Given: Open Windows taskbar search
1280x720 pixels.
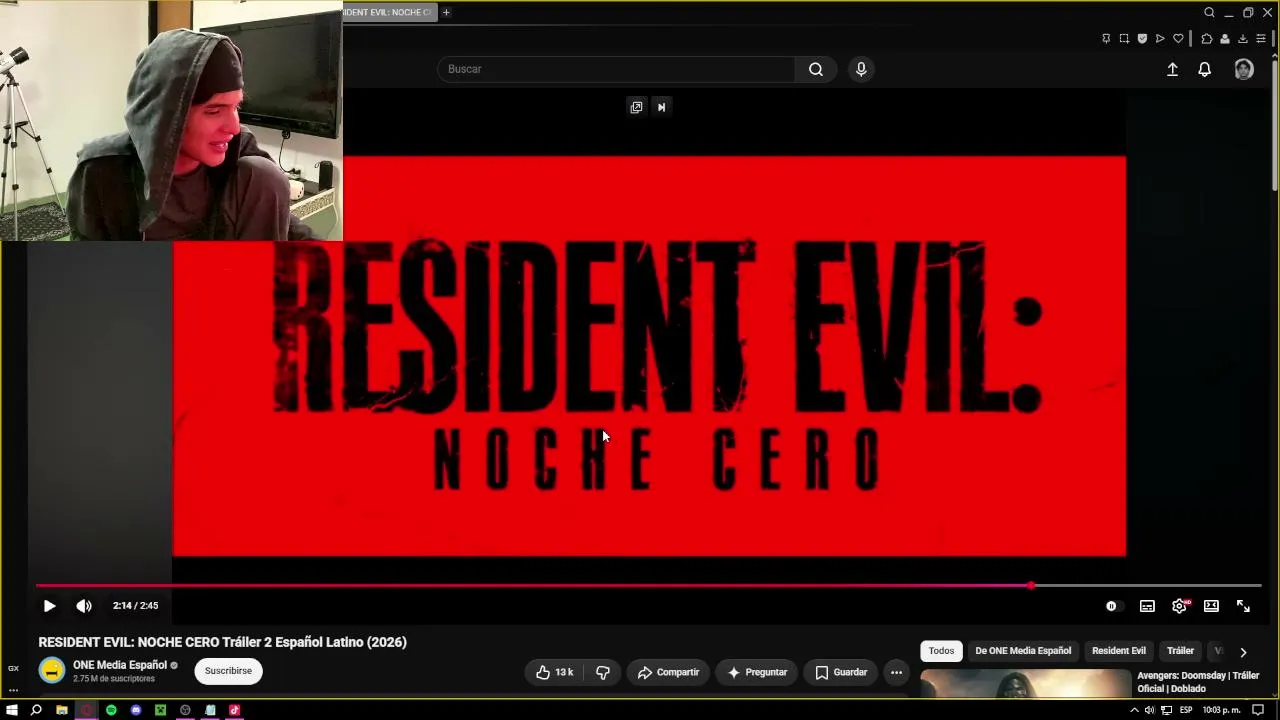Looking at the screenshot, I should click(36, 710).
